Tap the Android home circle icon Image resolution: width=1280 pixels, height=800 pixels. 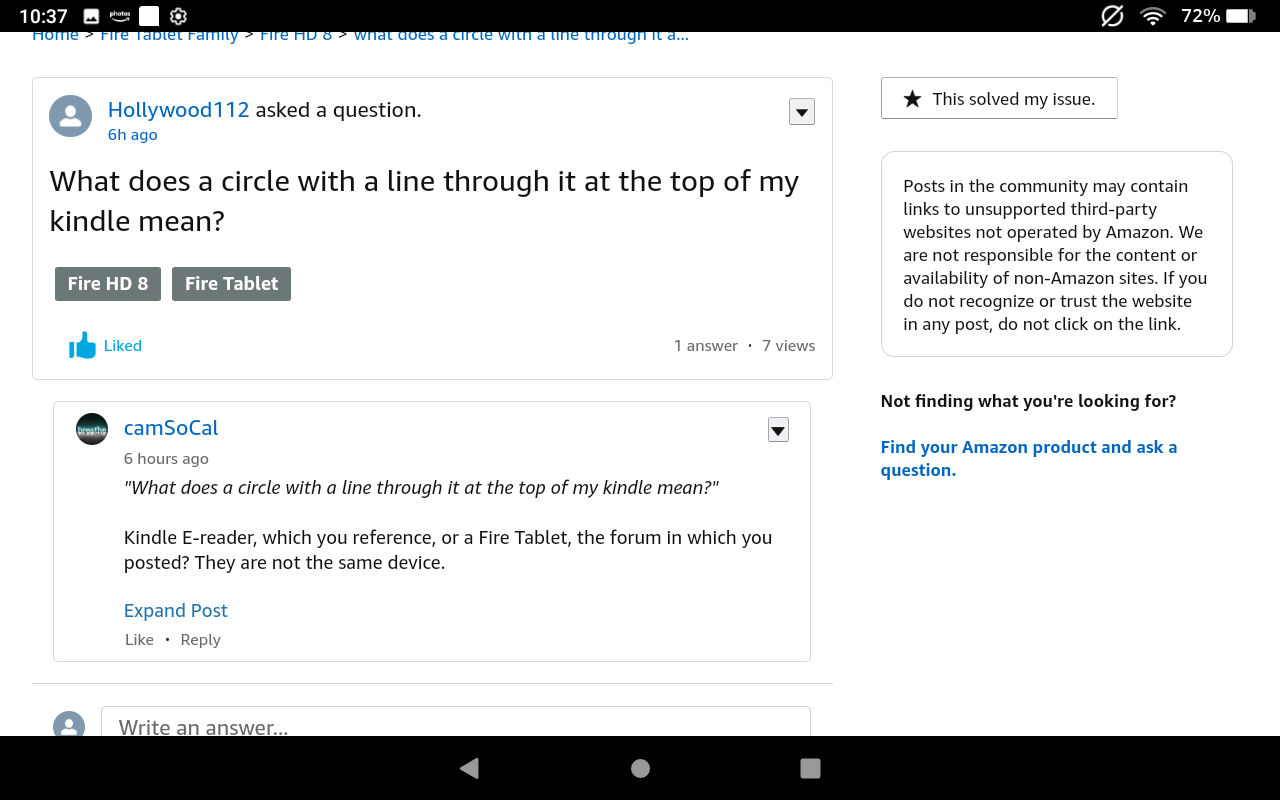(641, 768)
